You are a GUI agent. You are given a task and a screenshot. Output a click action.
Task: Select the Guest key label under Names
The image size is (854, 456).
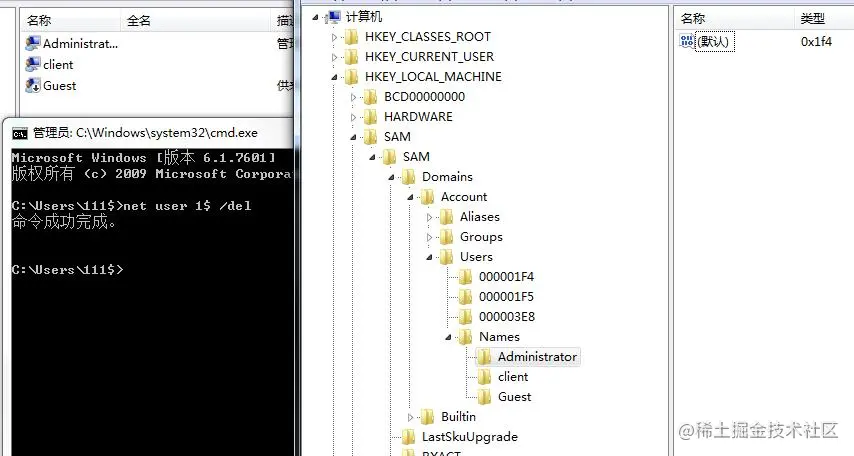click(515, 397)
